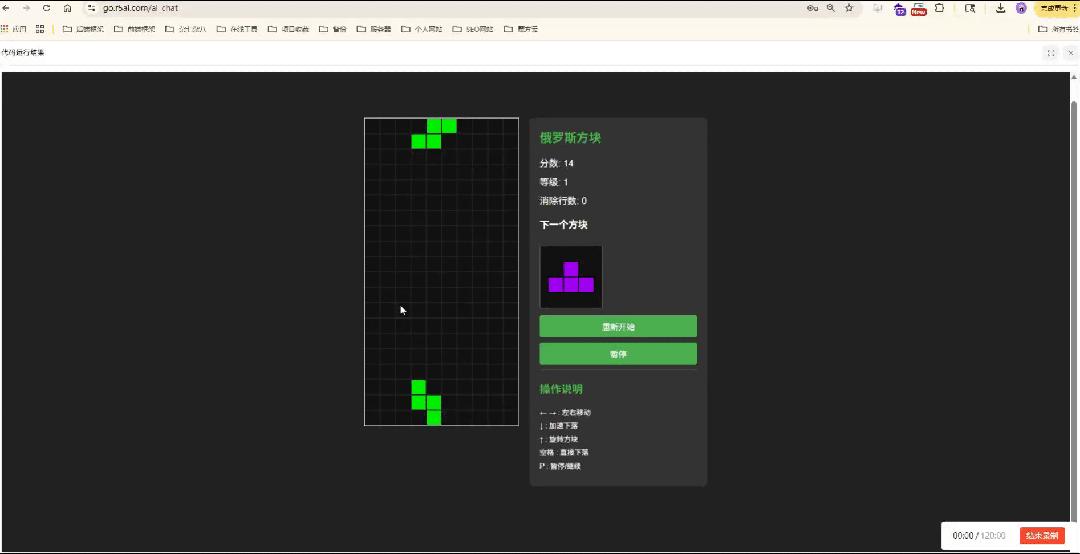Click the 00:00 / 120:00 recording timer
Image resolution: width=1080 pixels, height=554 pixels.
[x=979, y=535]
